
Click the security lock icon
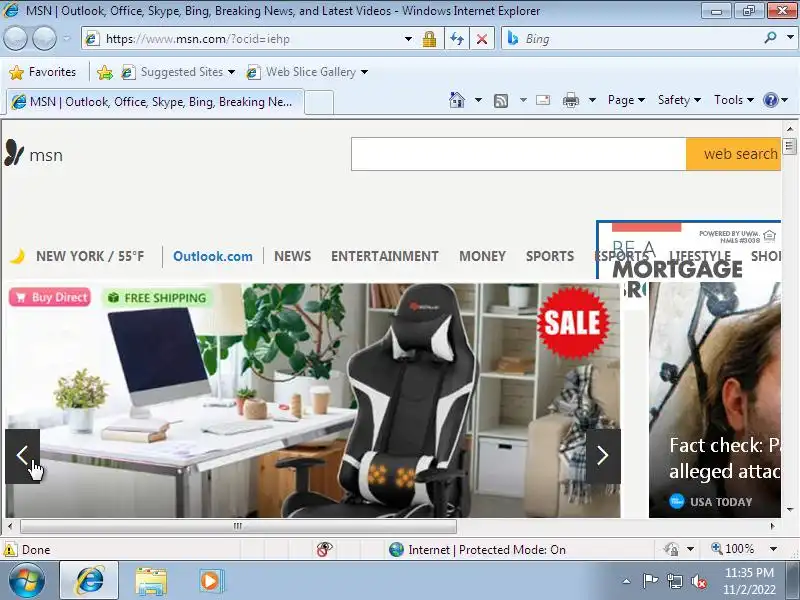pyautogui.click(x=429, y=39)
